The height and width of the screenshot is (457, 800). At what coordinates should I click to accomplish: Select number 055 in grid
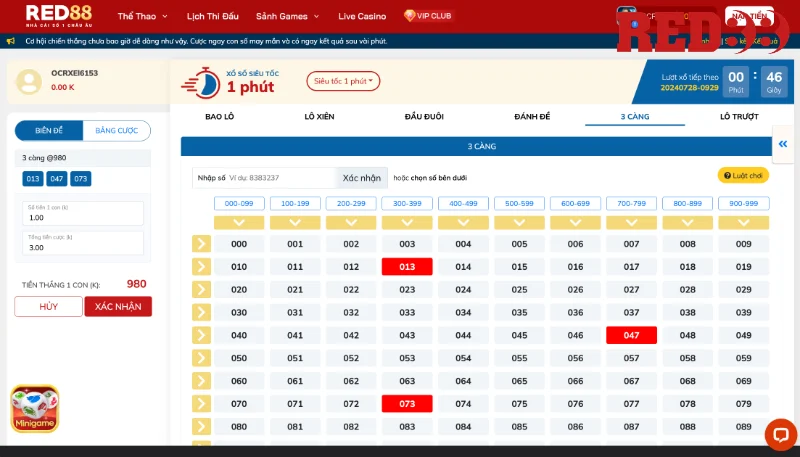point(519,358)
